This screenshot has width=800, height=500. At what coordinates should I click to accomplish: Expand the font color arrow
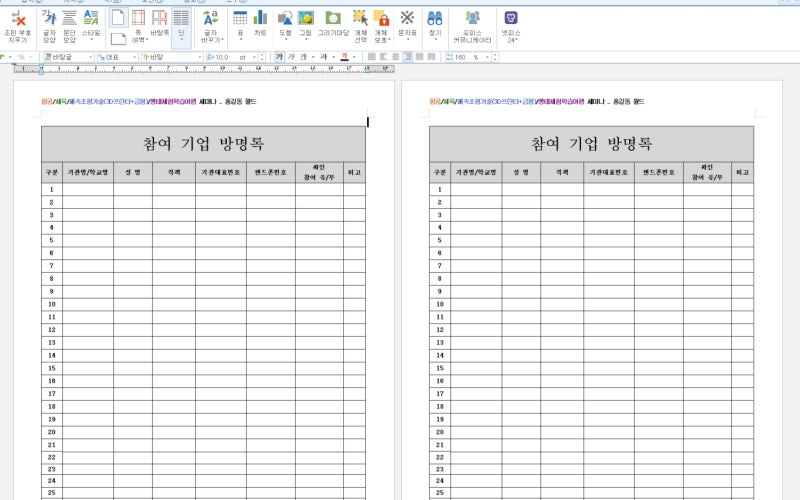coord(354,57)
